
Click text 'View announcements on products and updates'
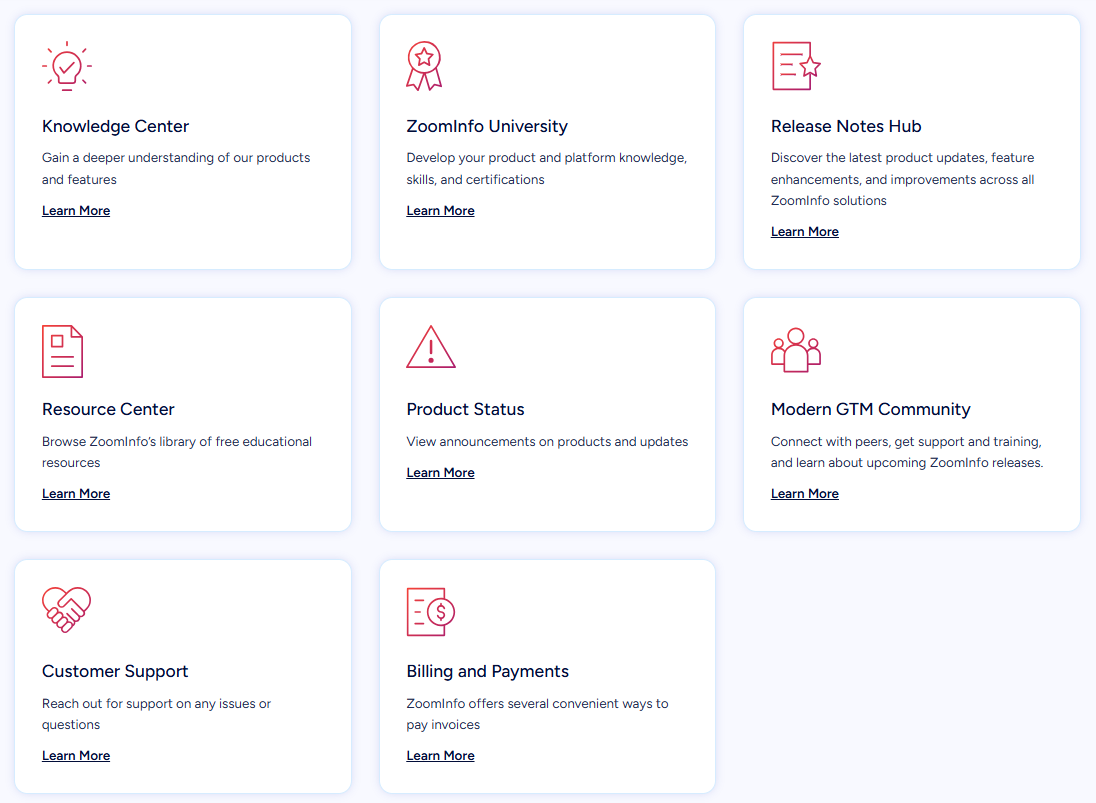click(x=547, y=442)
